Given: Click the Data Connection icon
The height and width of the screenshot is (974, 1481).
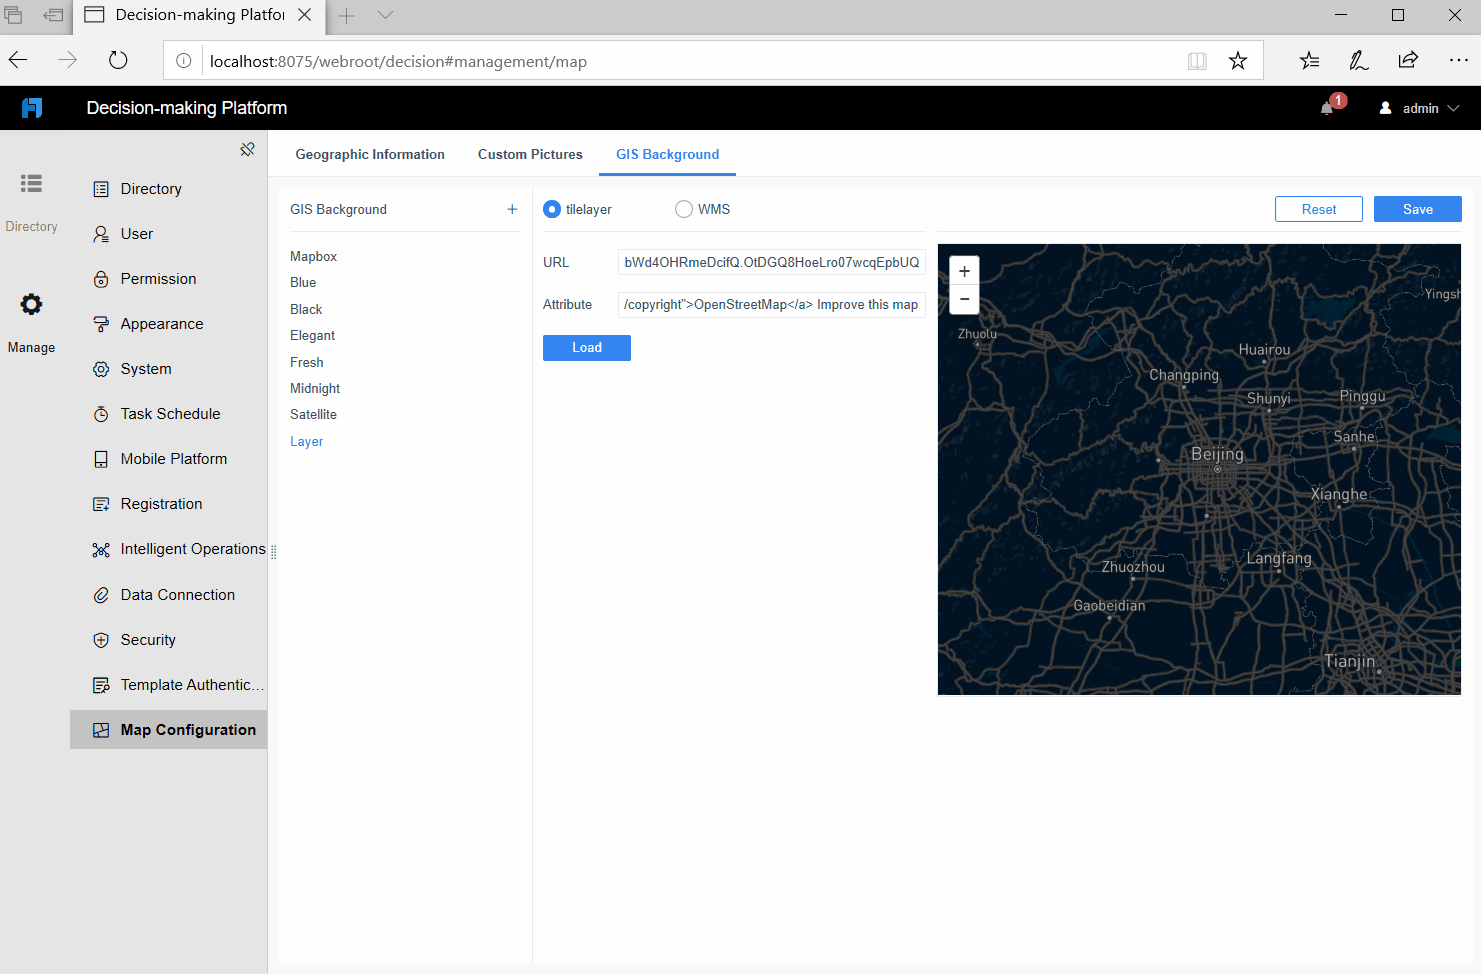Looking at the screenshot, I should tap(100, 594).
